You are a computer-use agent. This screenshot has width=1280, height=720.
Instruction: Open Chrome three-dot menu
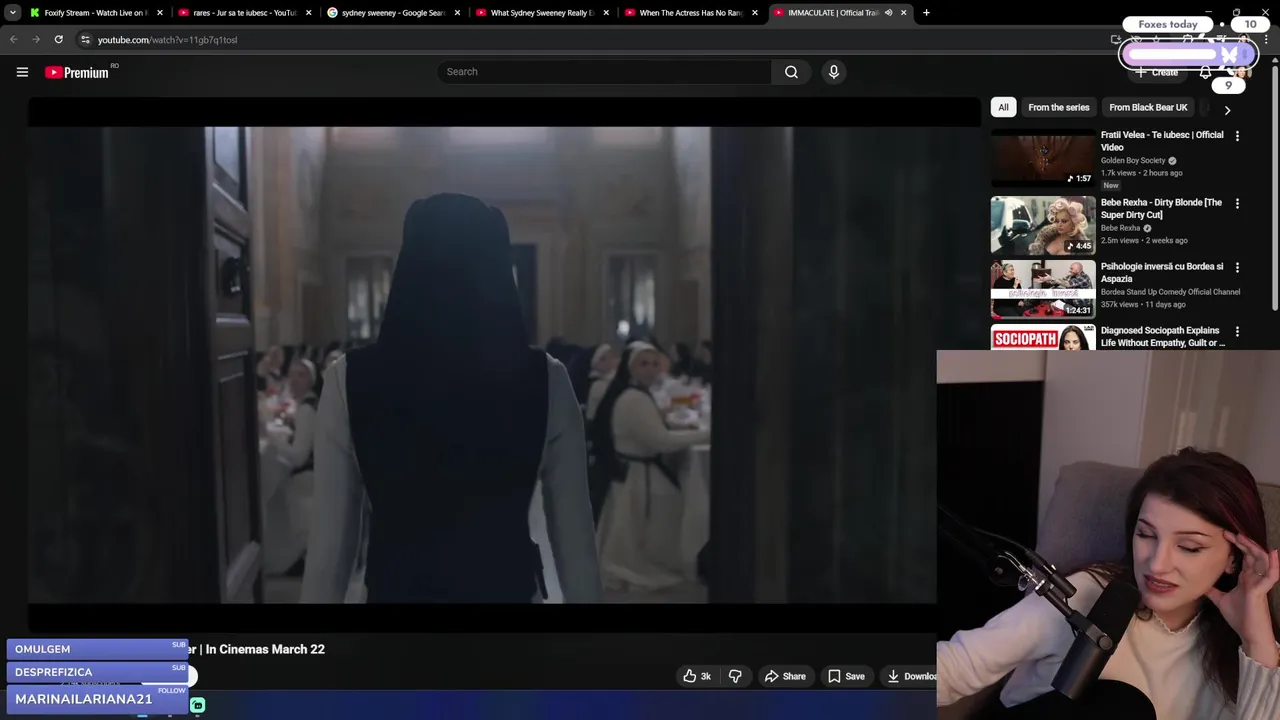point(1265,39)
